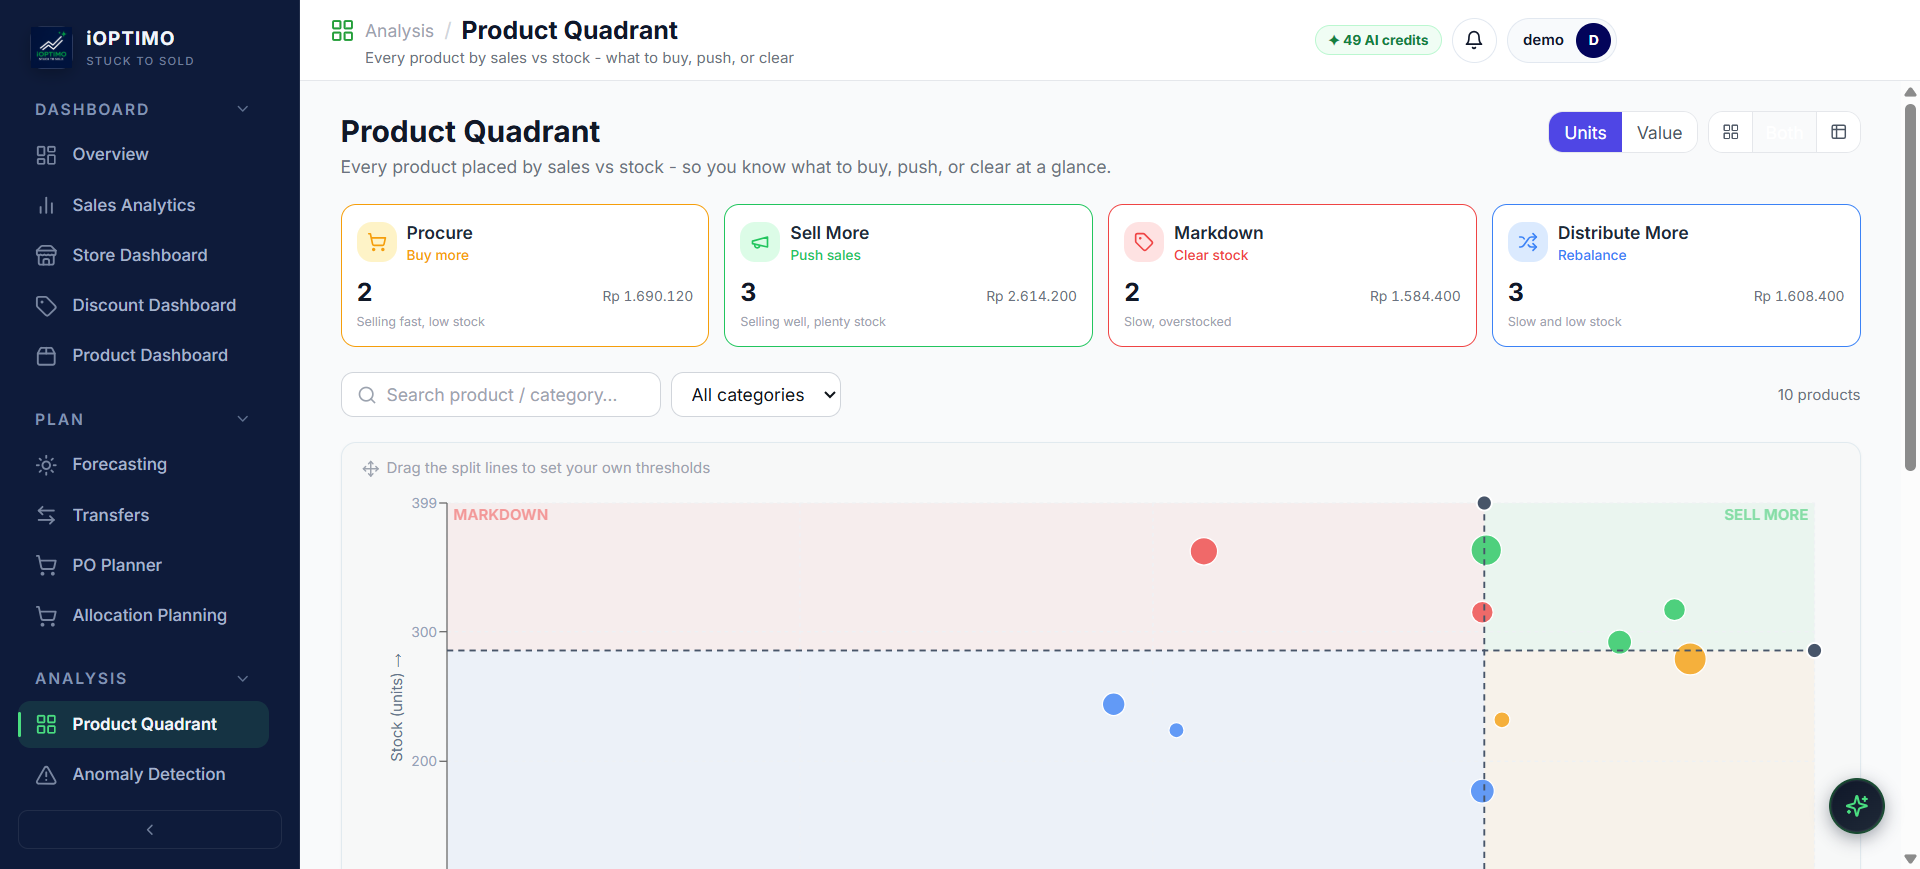Click the Forecasting sun icon
The height and width of the screenshot is (869, 1920).
pos(46,465)
